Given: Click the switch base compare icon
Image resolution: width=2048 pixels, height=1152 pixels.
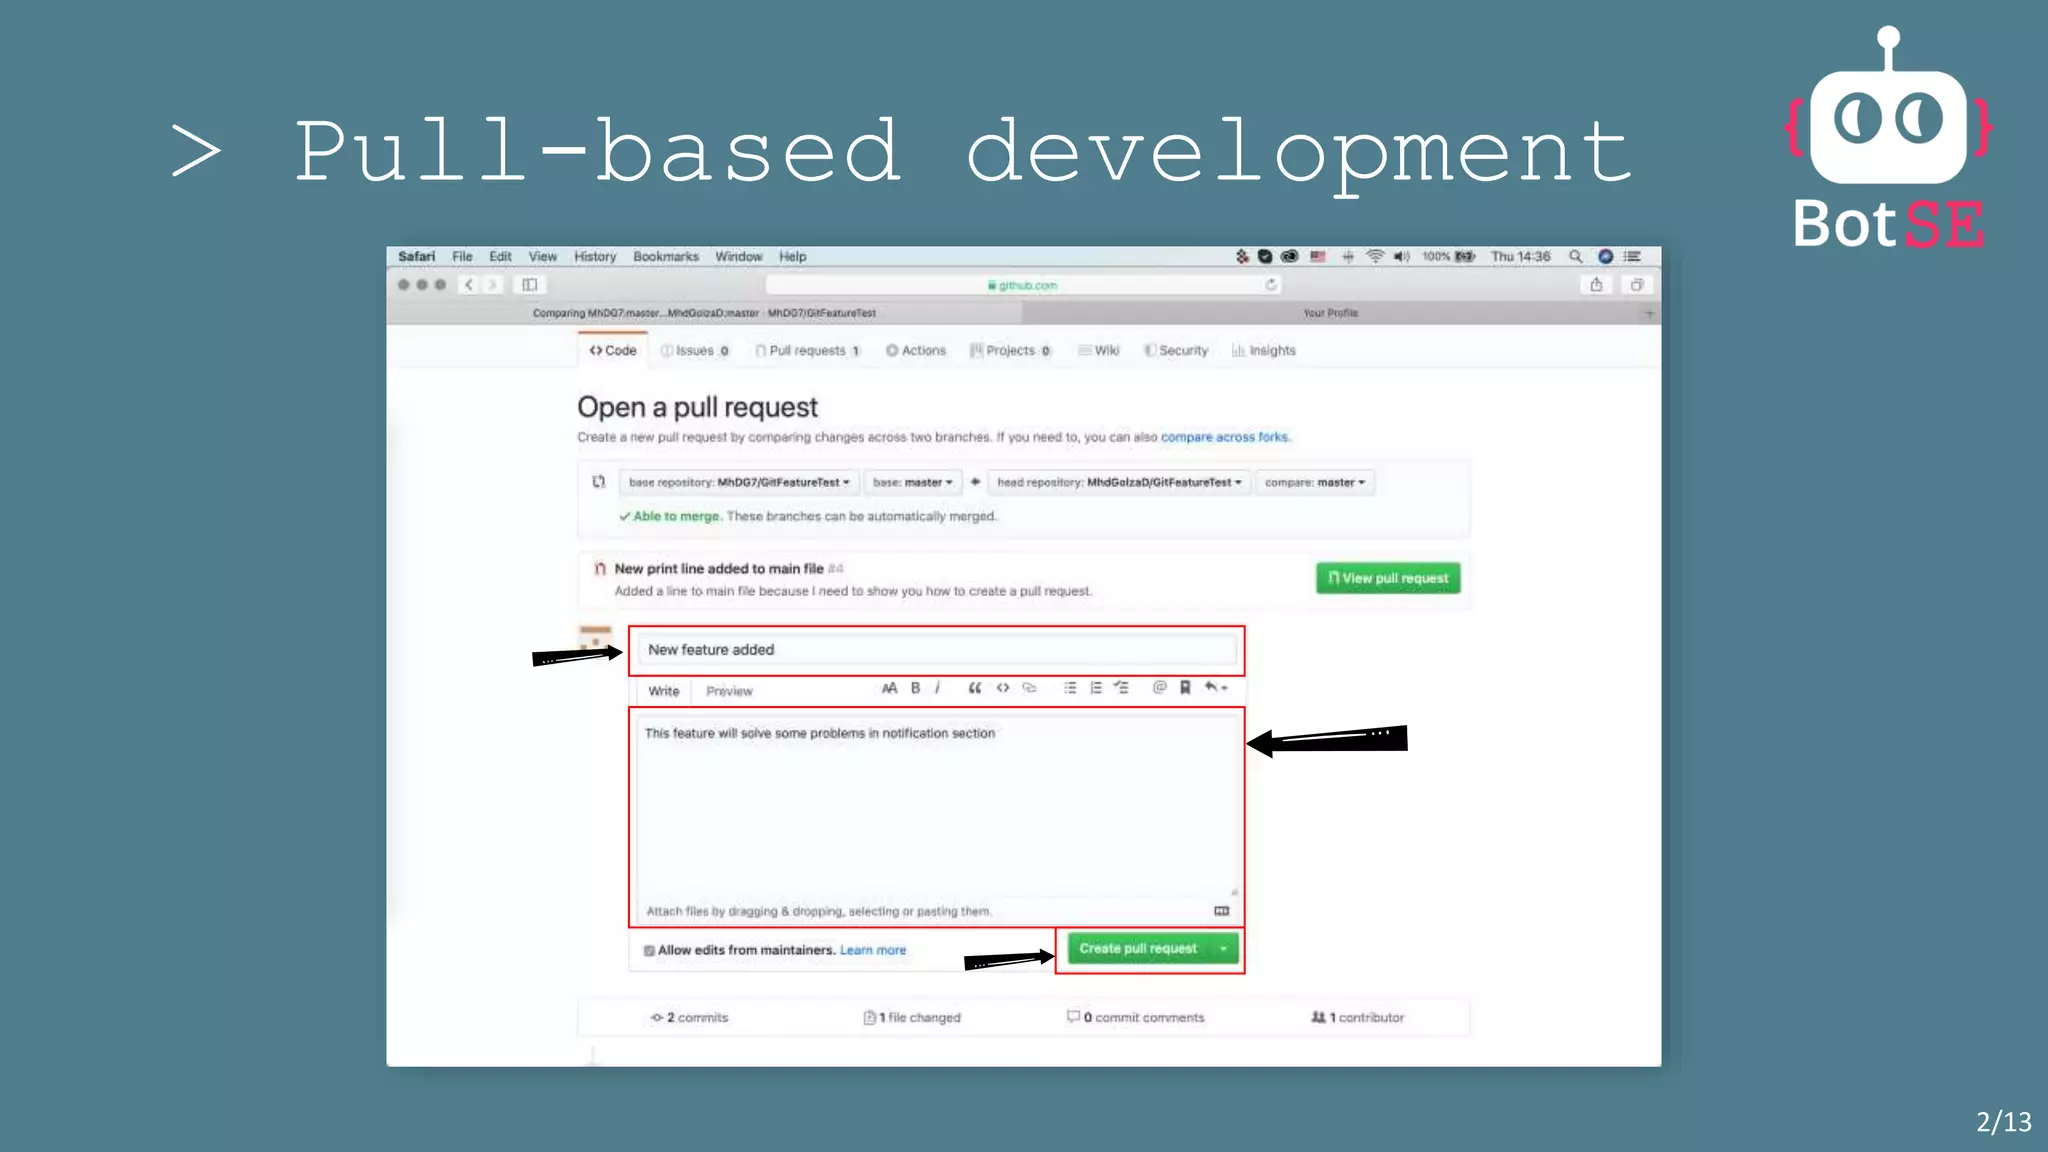Looking at the screenshot, I should 598,482.
